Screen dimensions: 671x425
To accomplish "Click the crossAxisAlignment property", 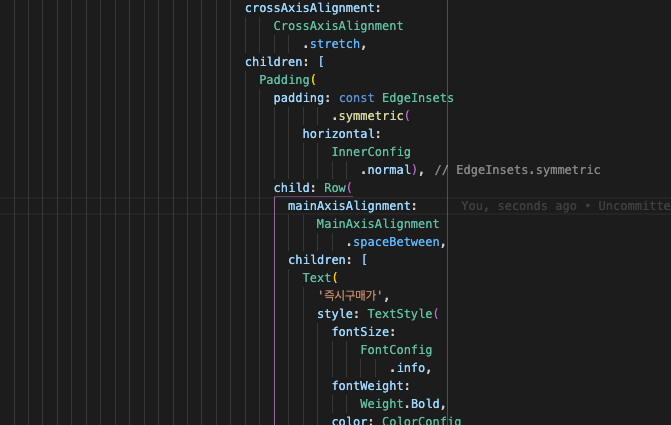I will click(x=313, y=8).
